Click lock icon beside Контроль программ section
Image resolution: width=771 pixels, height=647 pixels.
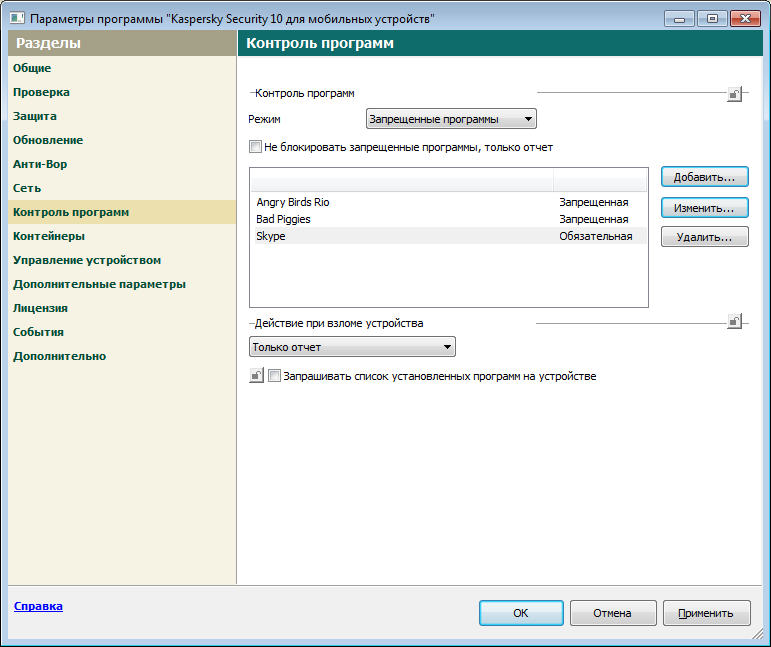(x=734, y=94)
